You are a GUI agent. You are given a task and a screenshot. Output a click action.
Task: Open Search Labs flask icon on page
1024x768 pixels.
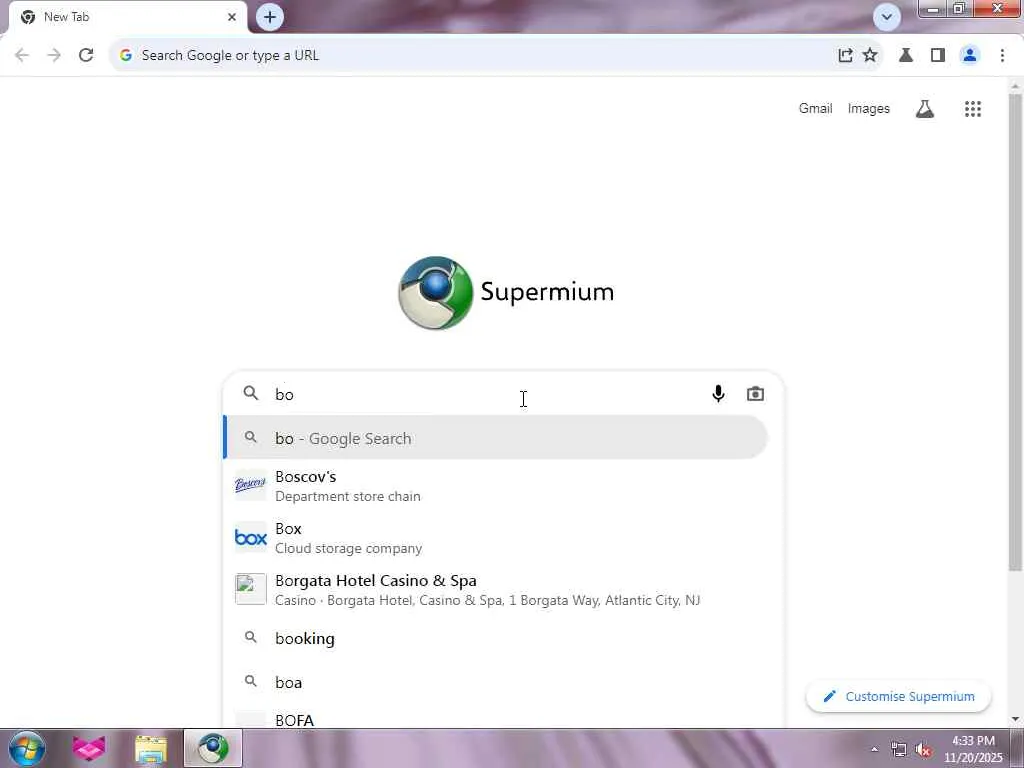(925, 108)
